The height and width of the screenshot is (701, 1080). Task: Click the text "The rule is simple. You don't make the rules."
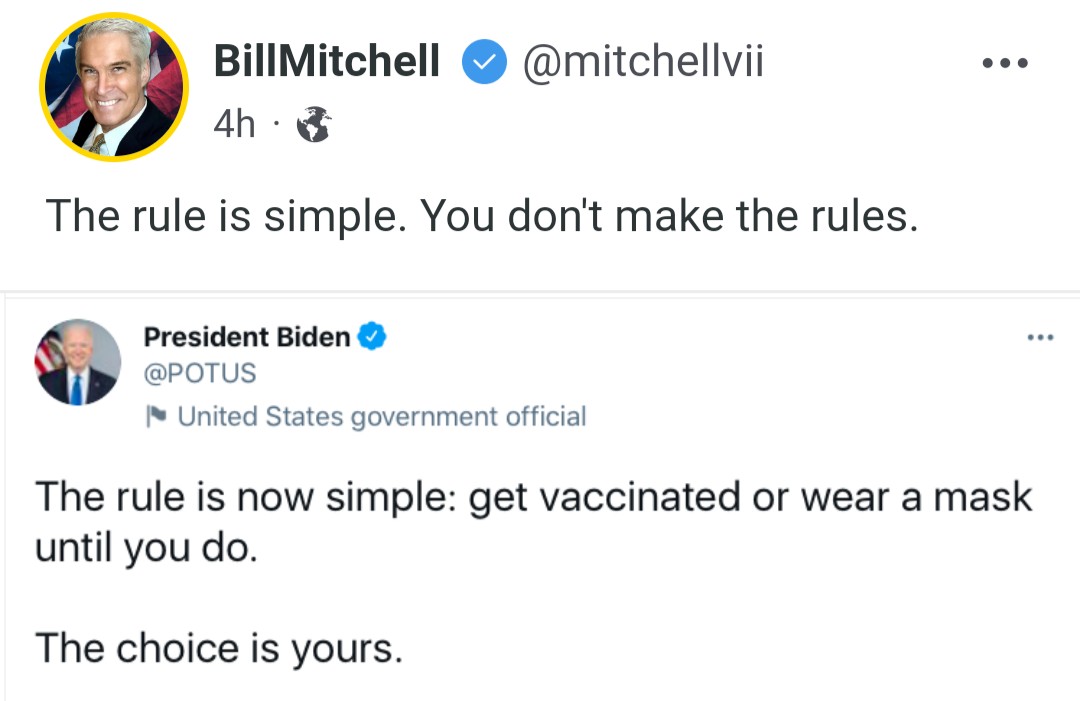(x=482, y=216)
